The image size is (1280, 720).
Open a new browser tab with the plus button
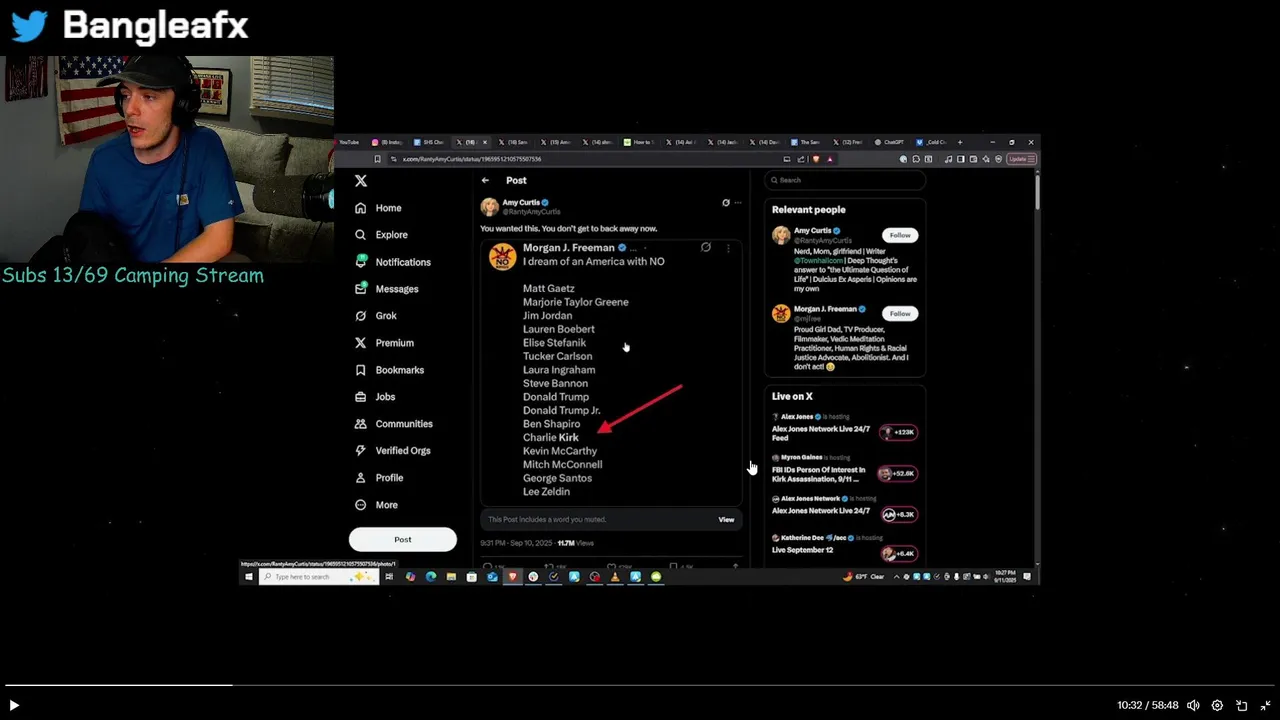point(960,142)
